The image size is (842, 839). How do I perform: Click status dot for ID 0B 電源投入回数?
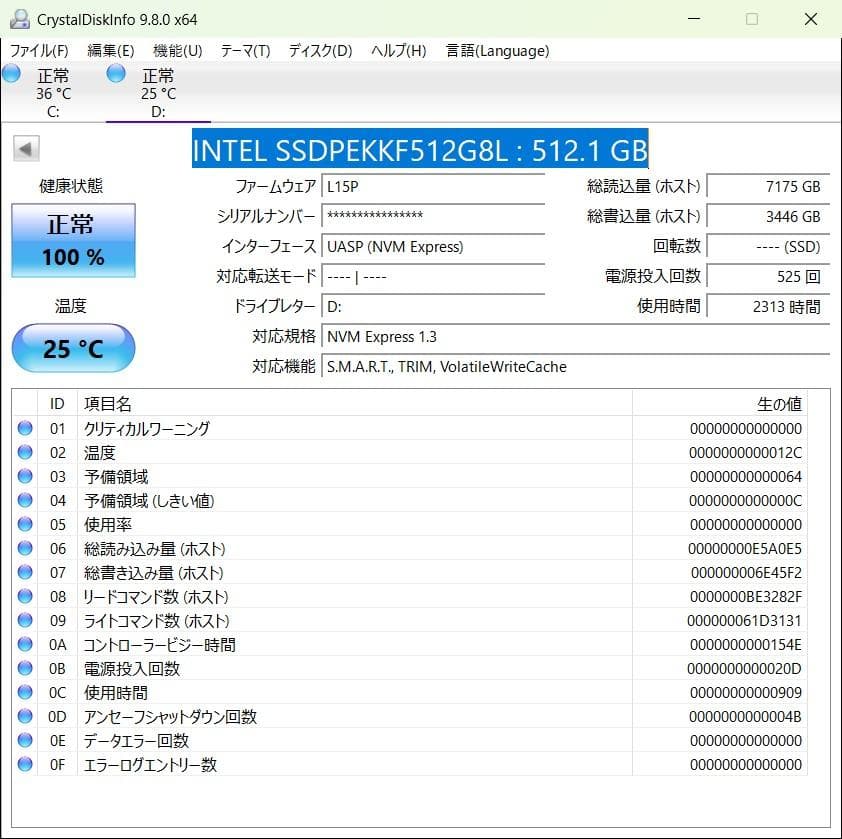[x=25, y=668]
